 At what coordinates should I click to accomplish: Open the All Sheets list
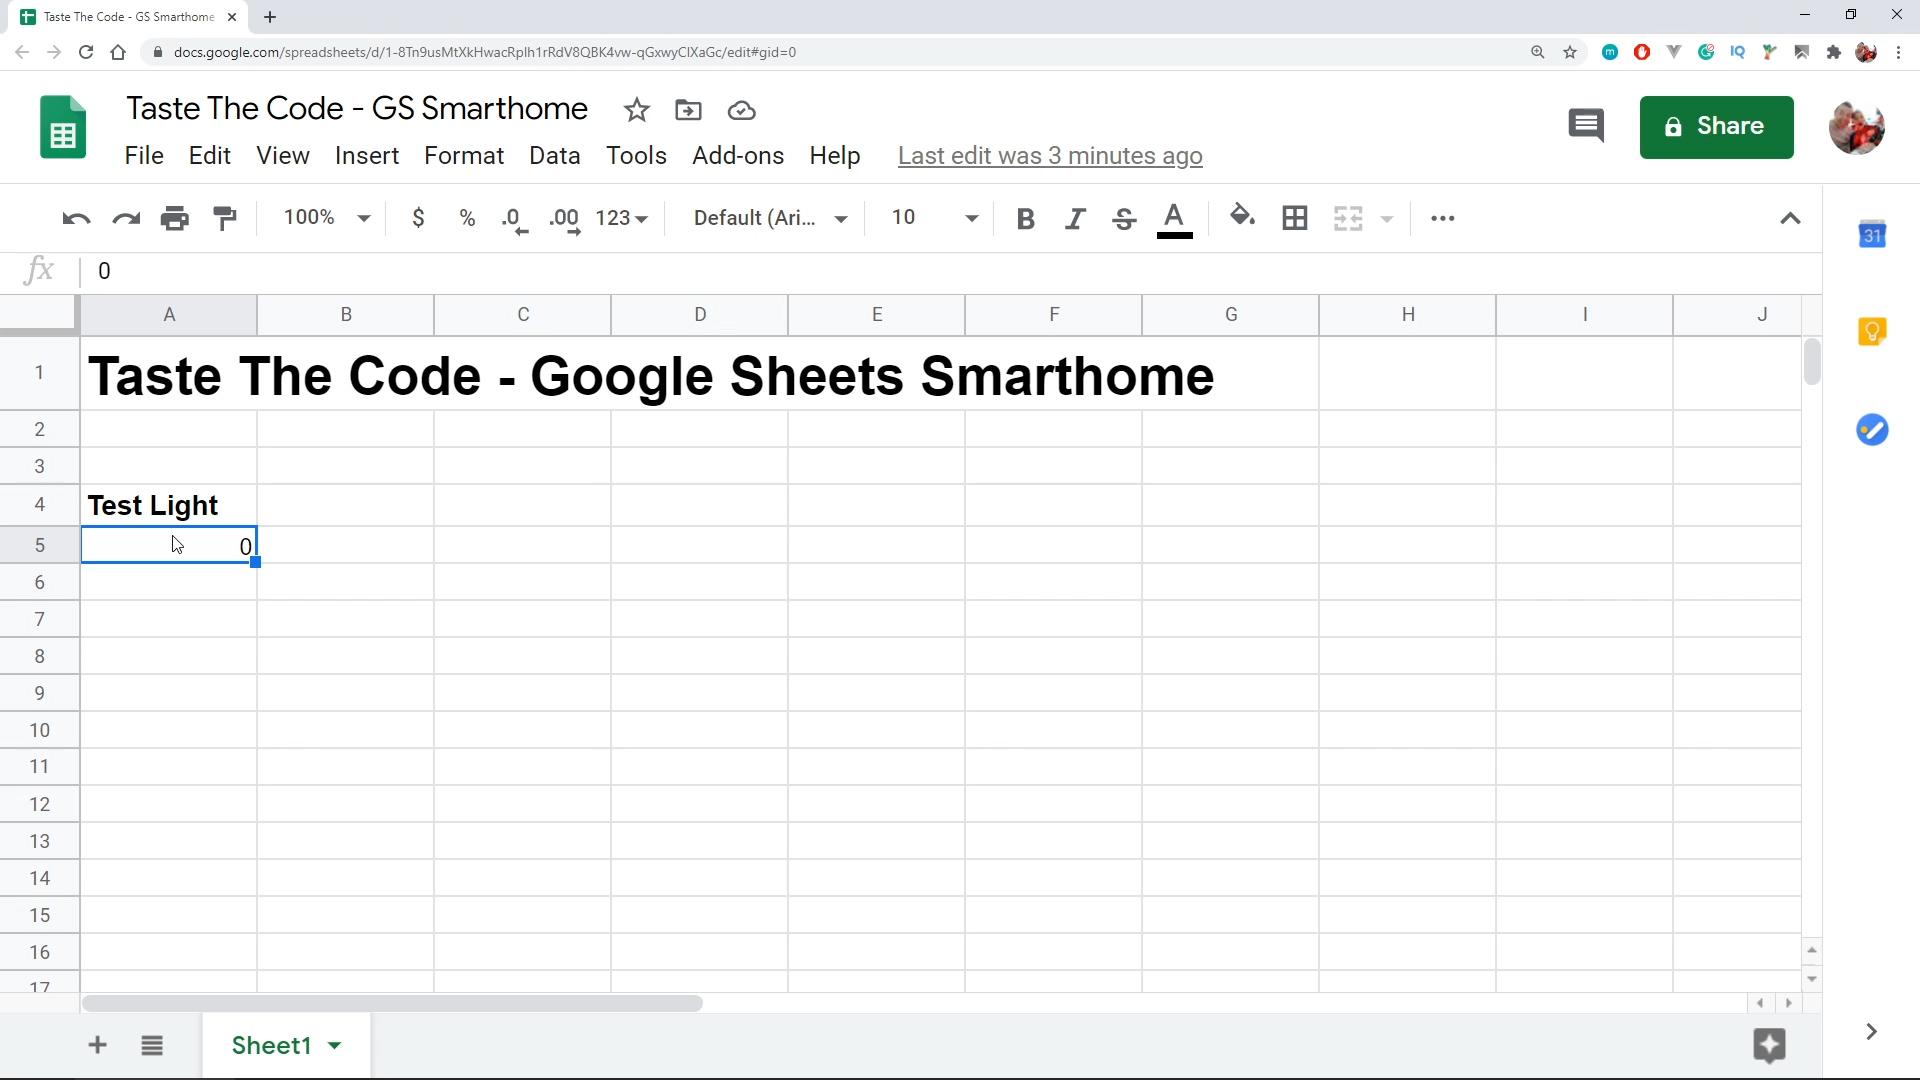152,1045
